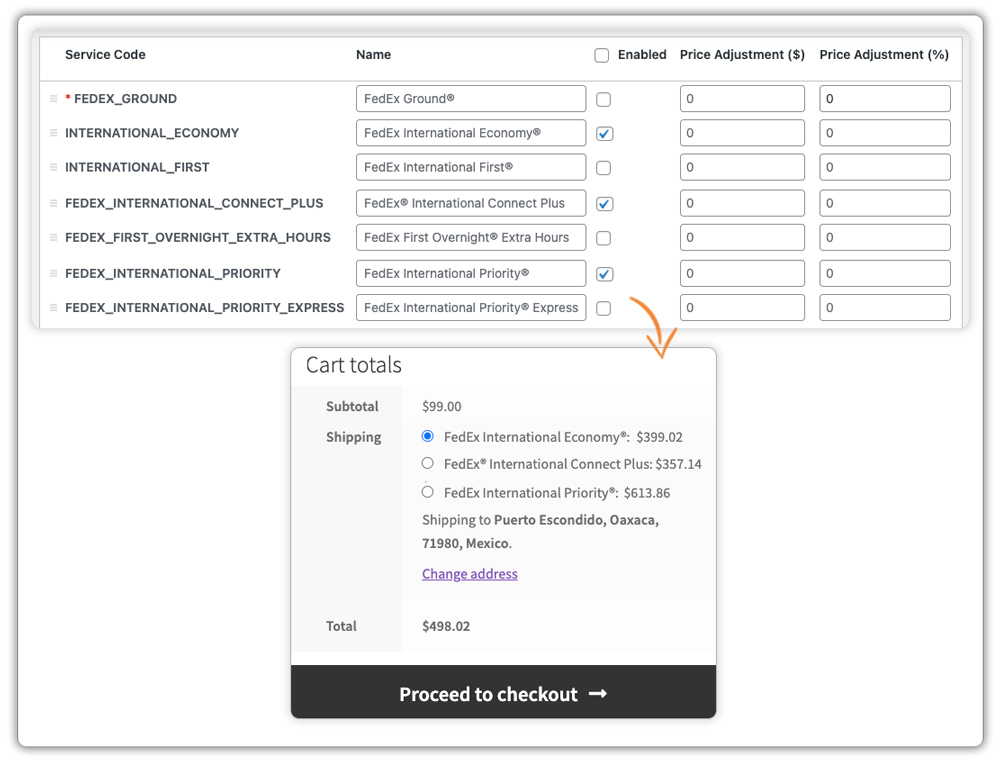Click drag handle of FEDEX_INTERNATIONAL_PRIORITY_EXPRESS
The image size is (1000, 761).
[x=54, y=308]
